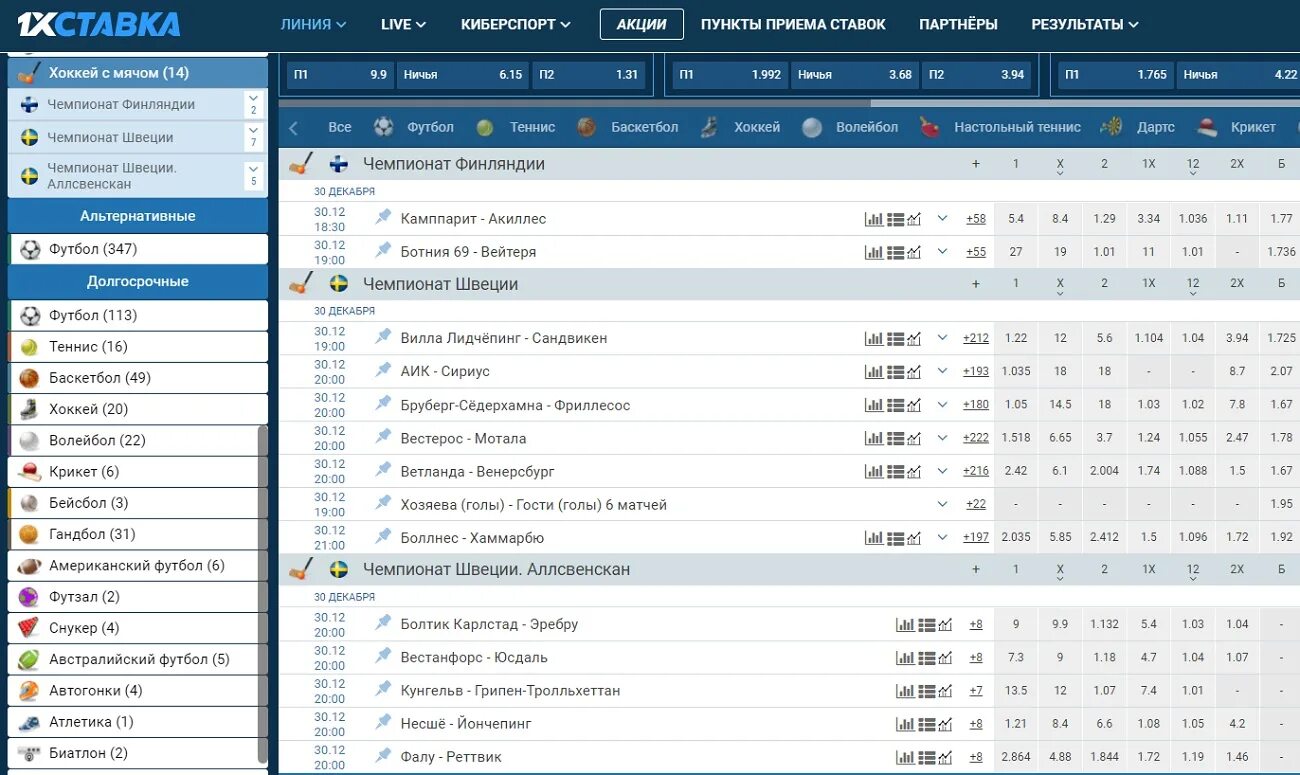Select the Волейбол ball icon in sports filter
1300x775 pixels.
pos(812,127)
